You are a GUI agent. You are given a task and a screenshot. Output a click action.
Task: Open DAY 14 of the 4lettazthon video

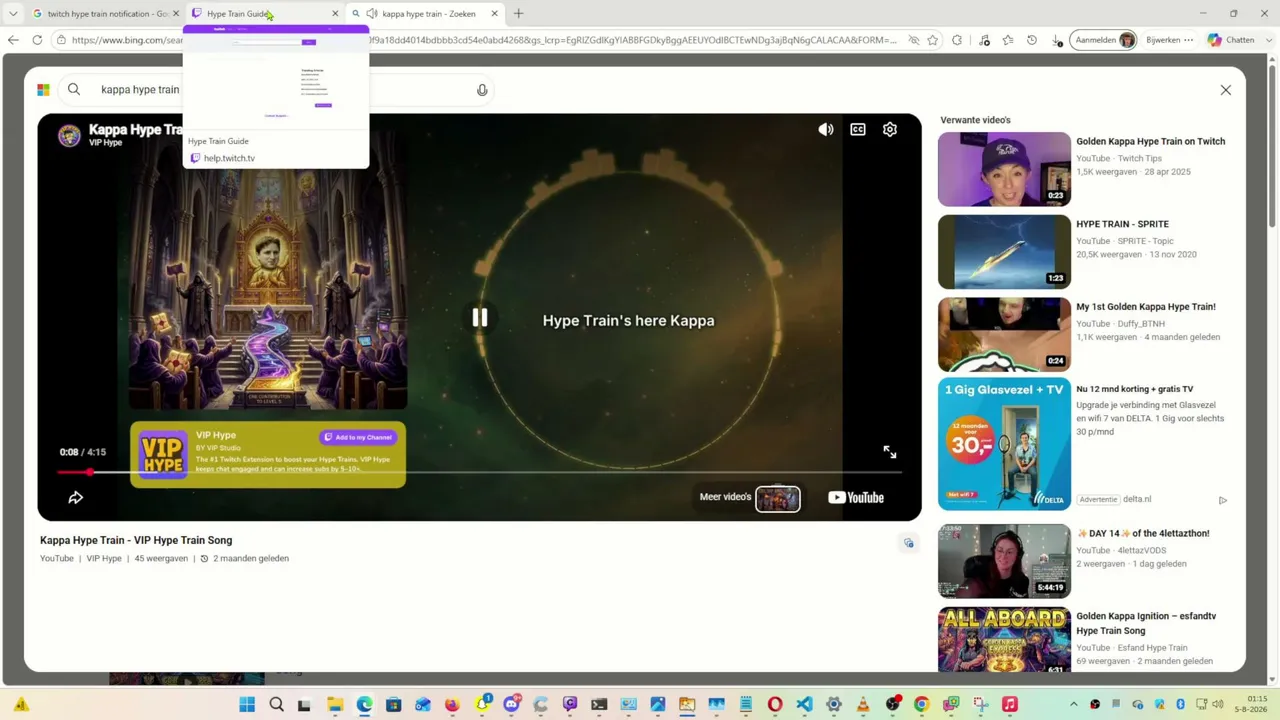pos(1143,533)
